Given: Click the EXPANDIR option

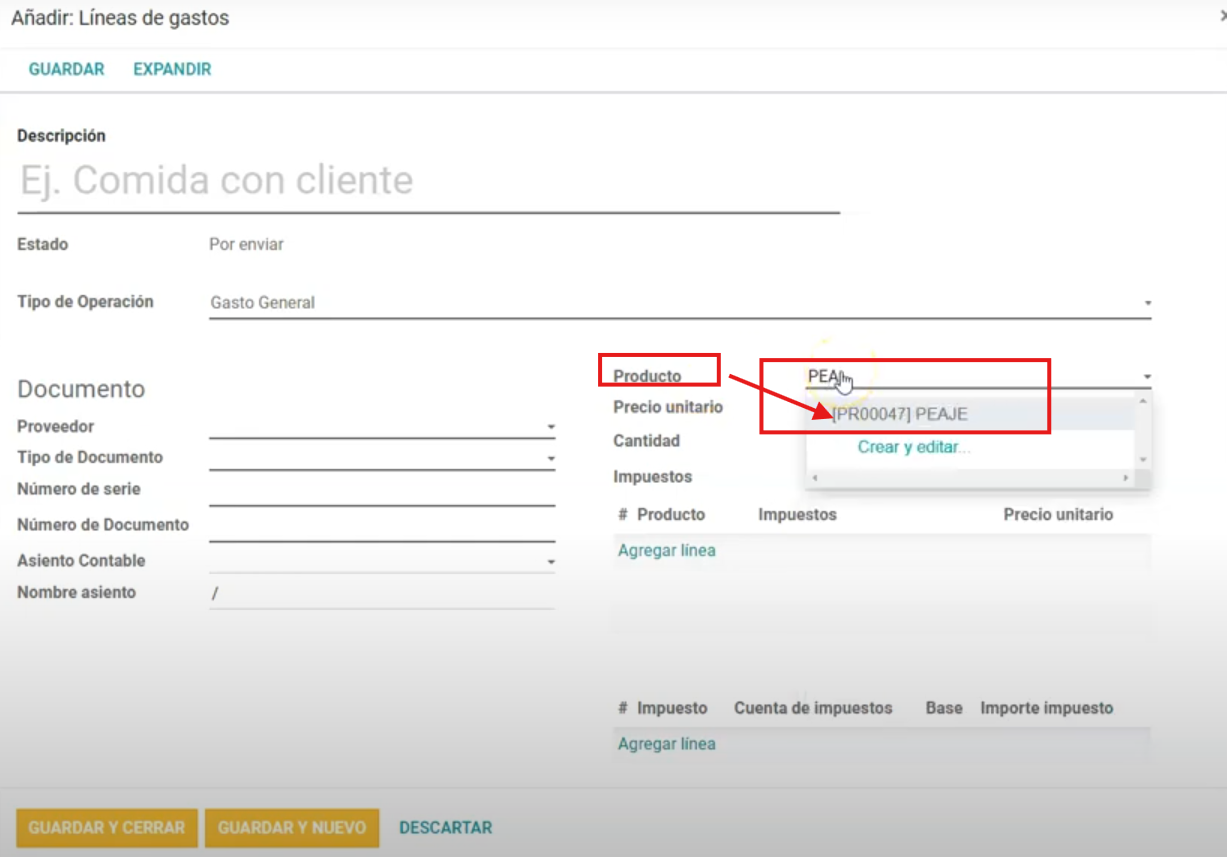Looking at the screenshot, I should (x=172, y=69).
